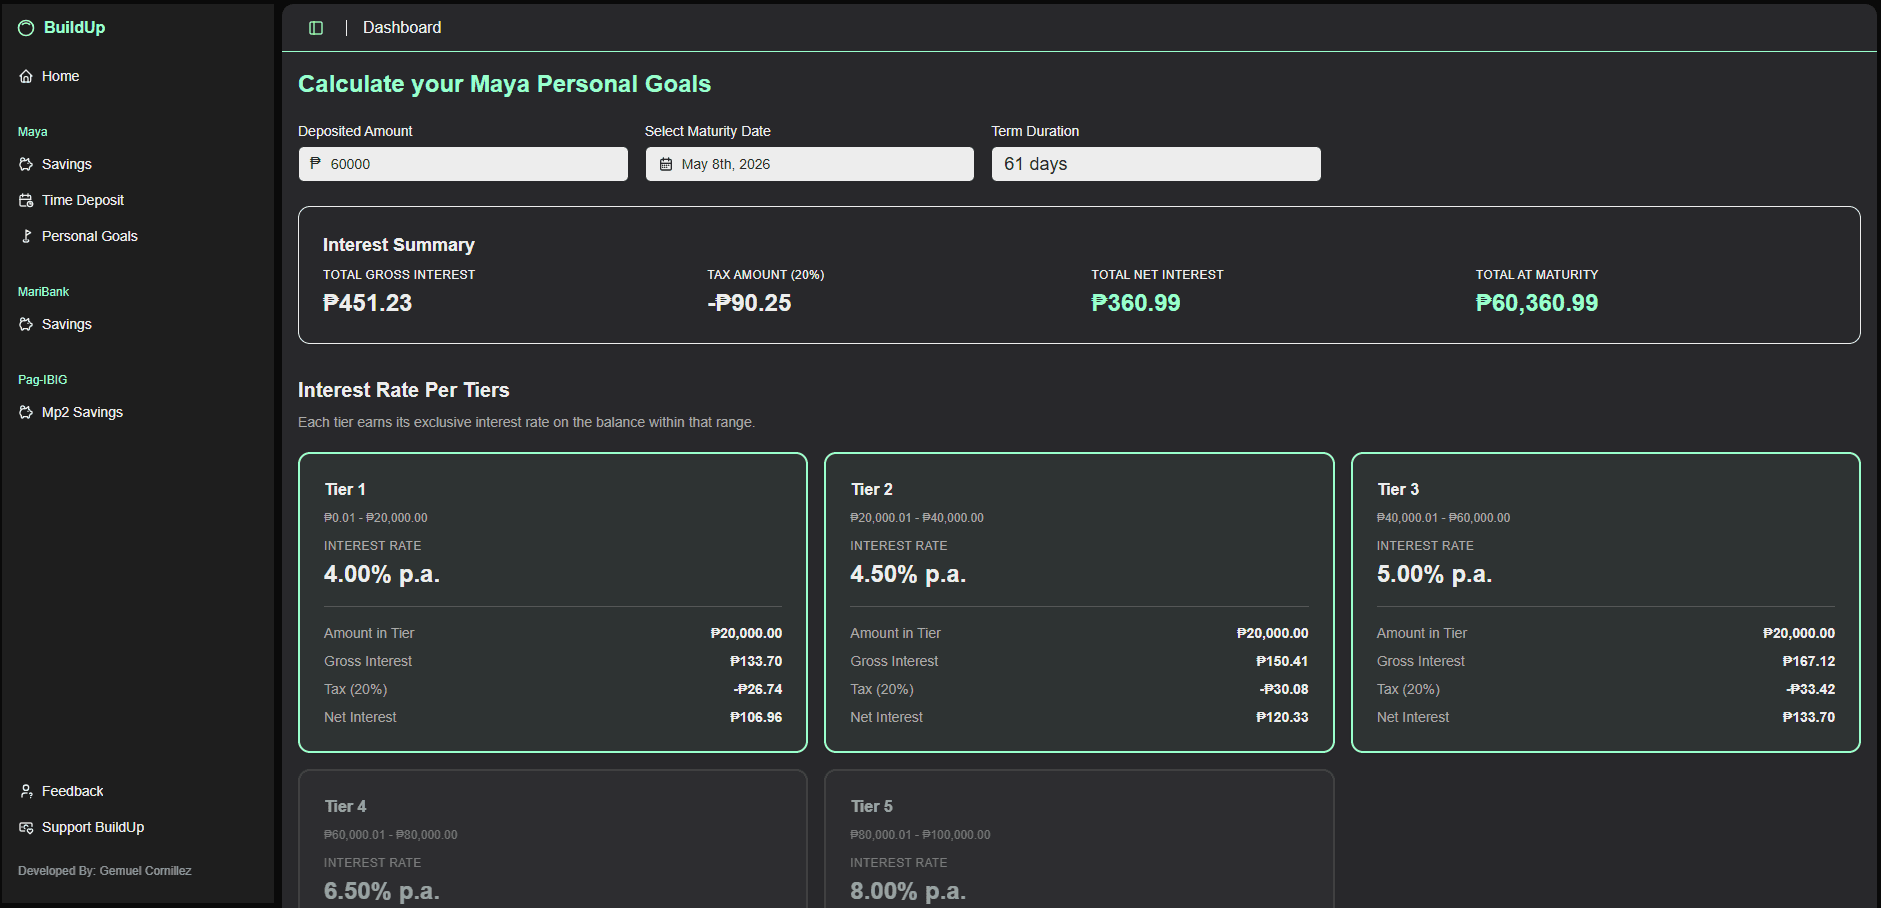Click the Mp2 Savings icon
The image size is (1881, 908).
(26, 413)
